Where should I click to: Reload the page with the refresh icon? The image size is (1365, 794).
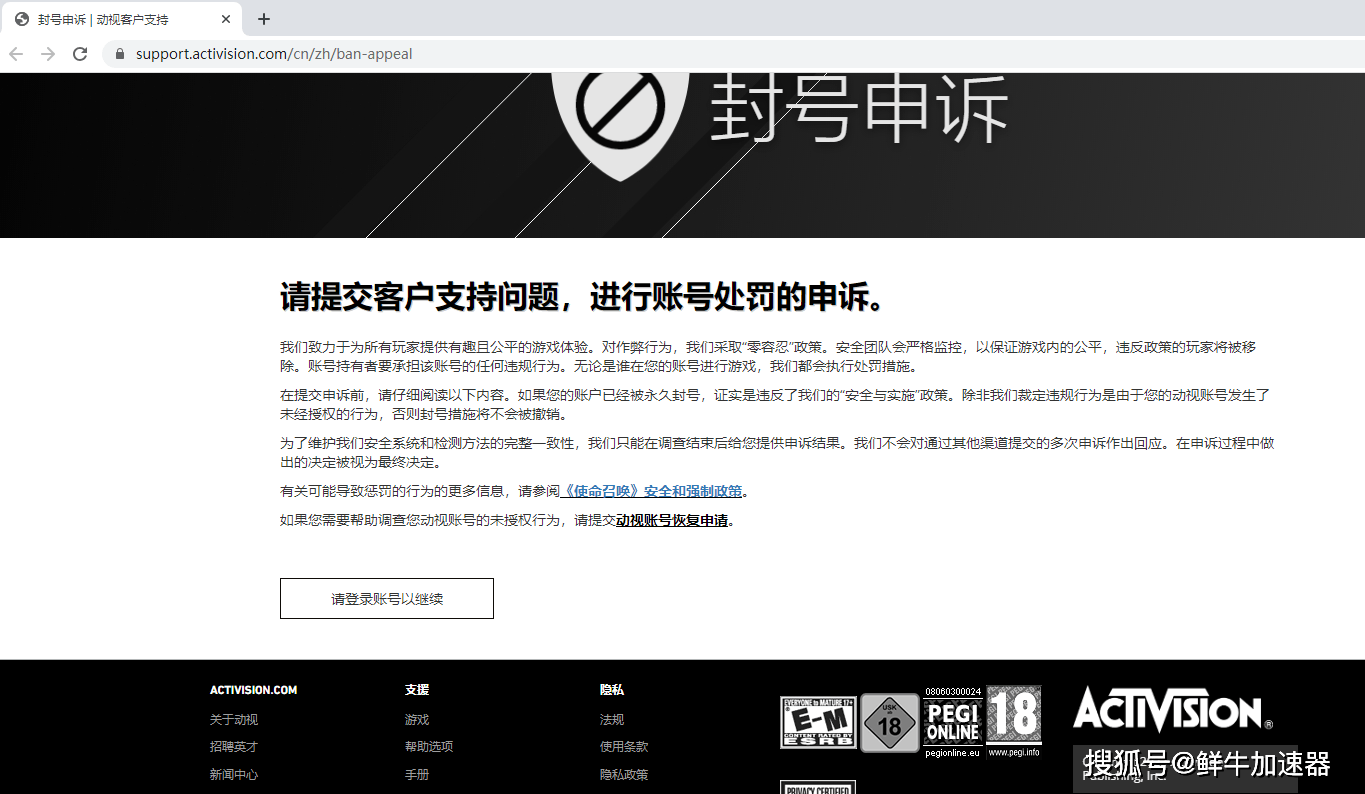[80, 54]
